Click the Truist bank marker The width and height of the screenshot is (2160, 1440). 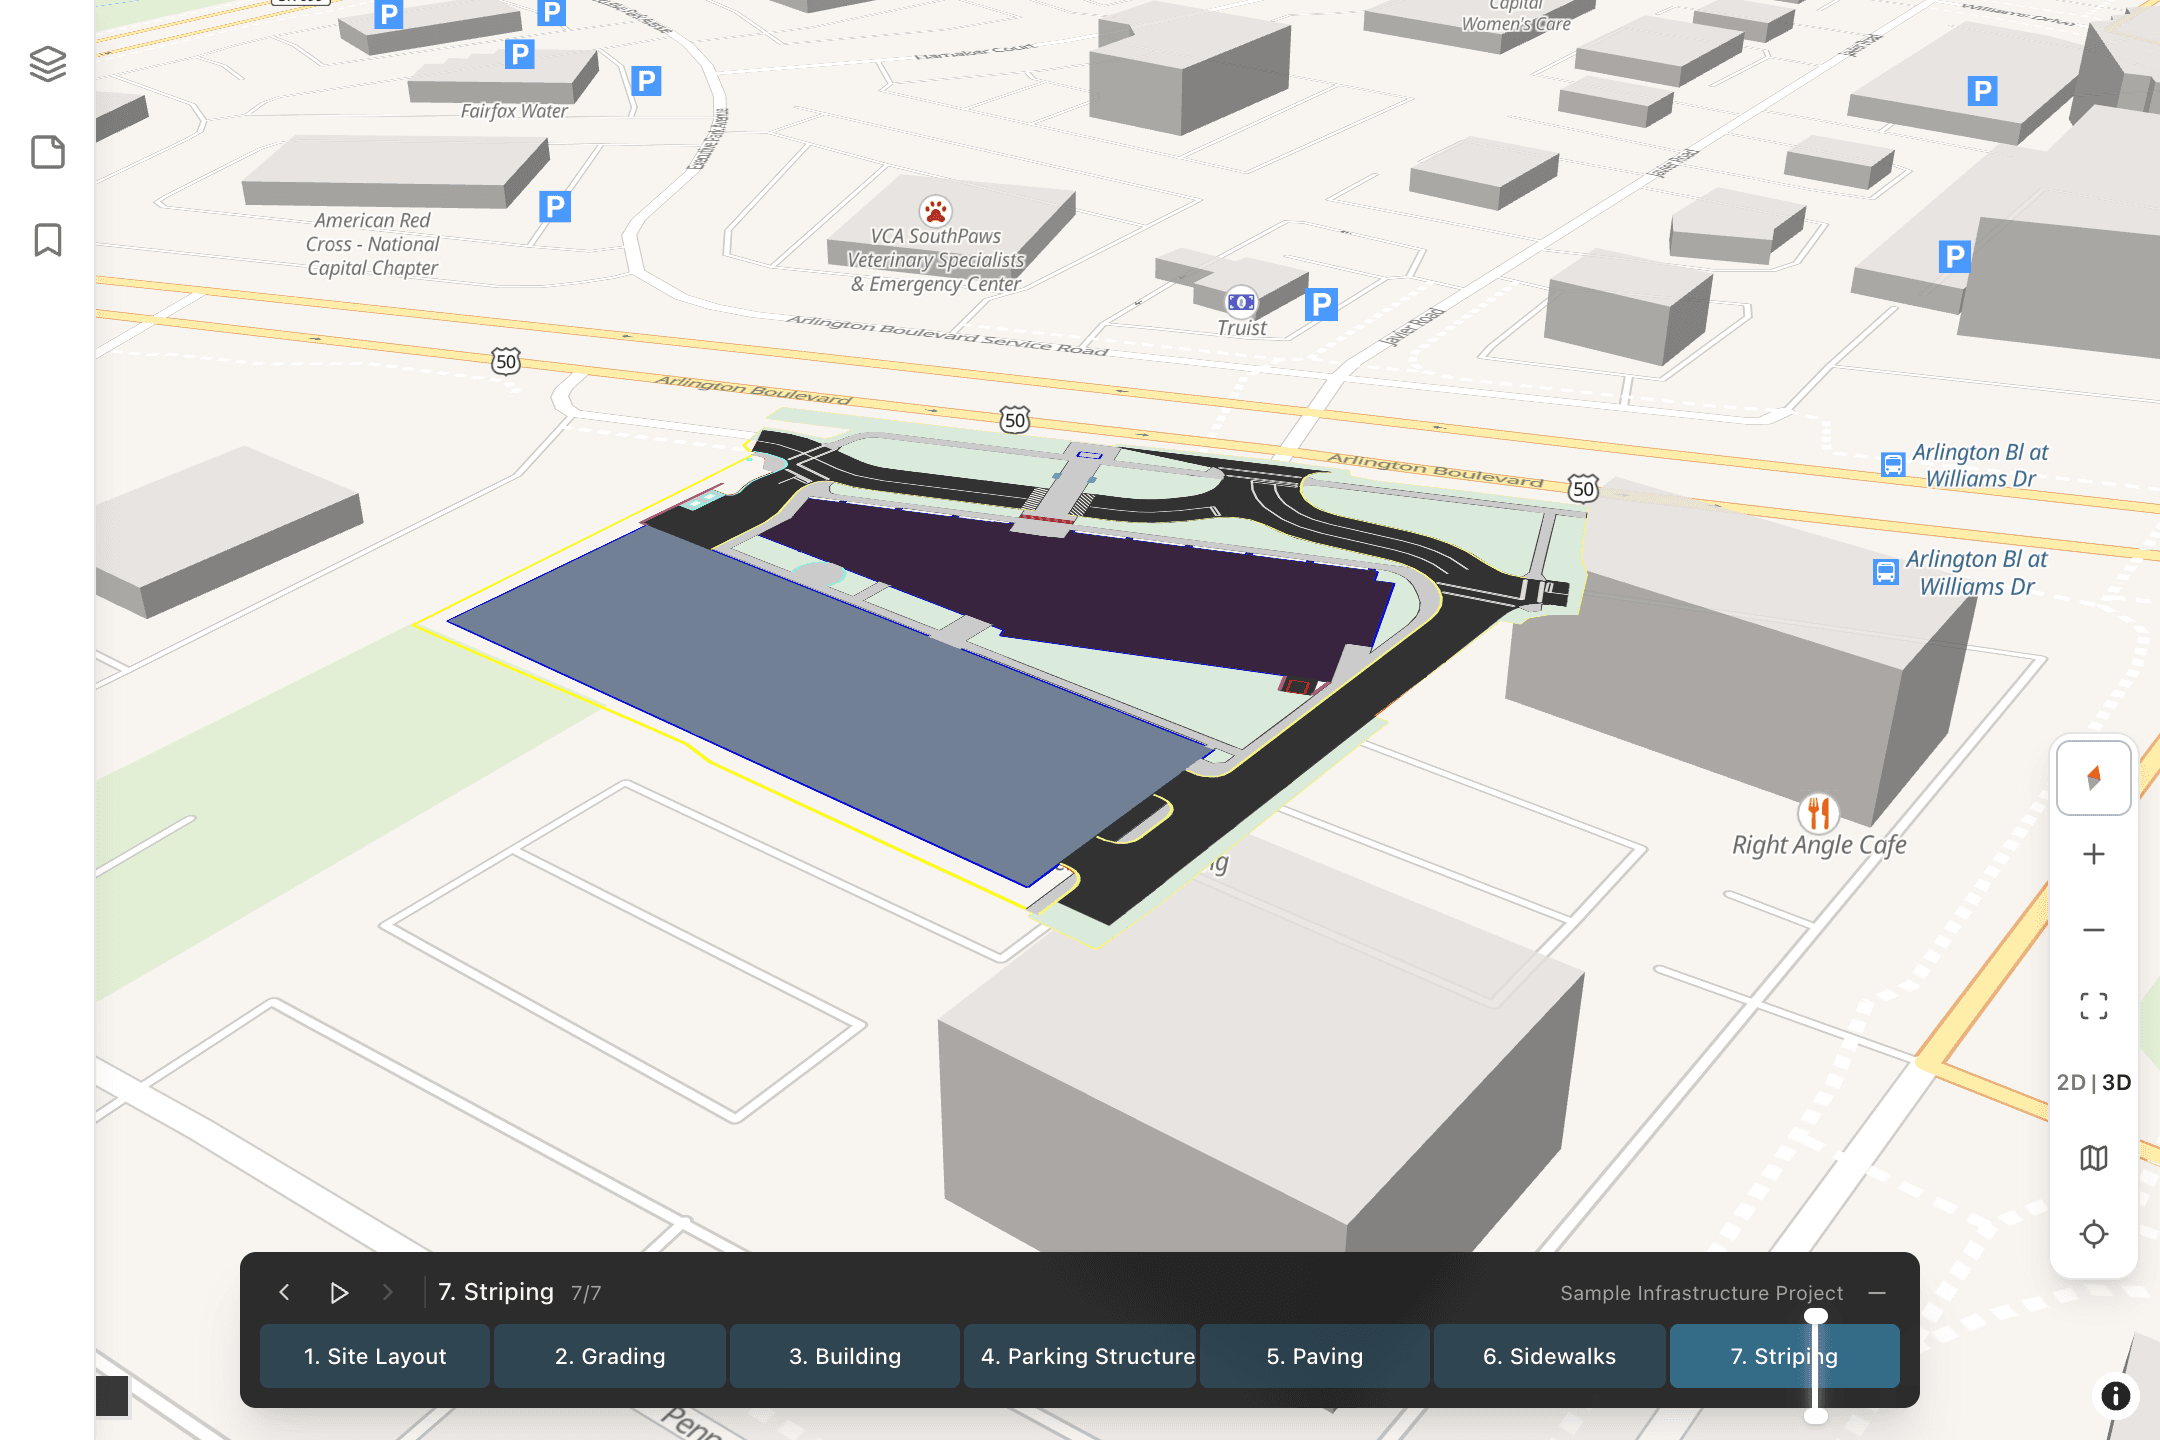coord(1241,301)
